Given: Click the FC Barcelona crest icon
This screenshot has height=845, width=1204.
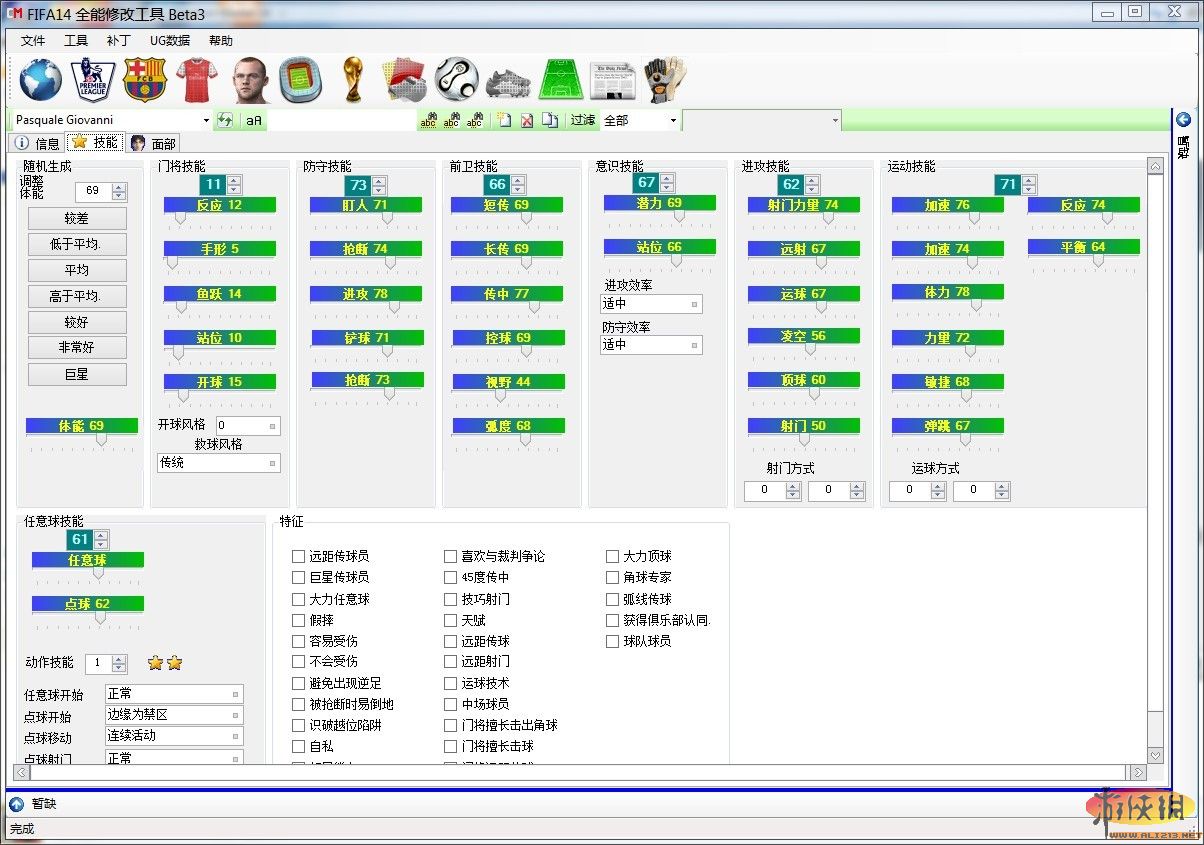Looking at the screenshot, I should (143, 79).
